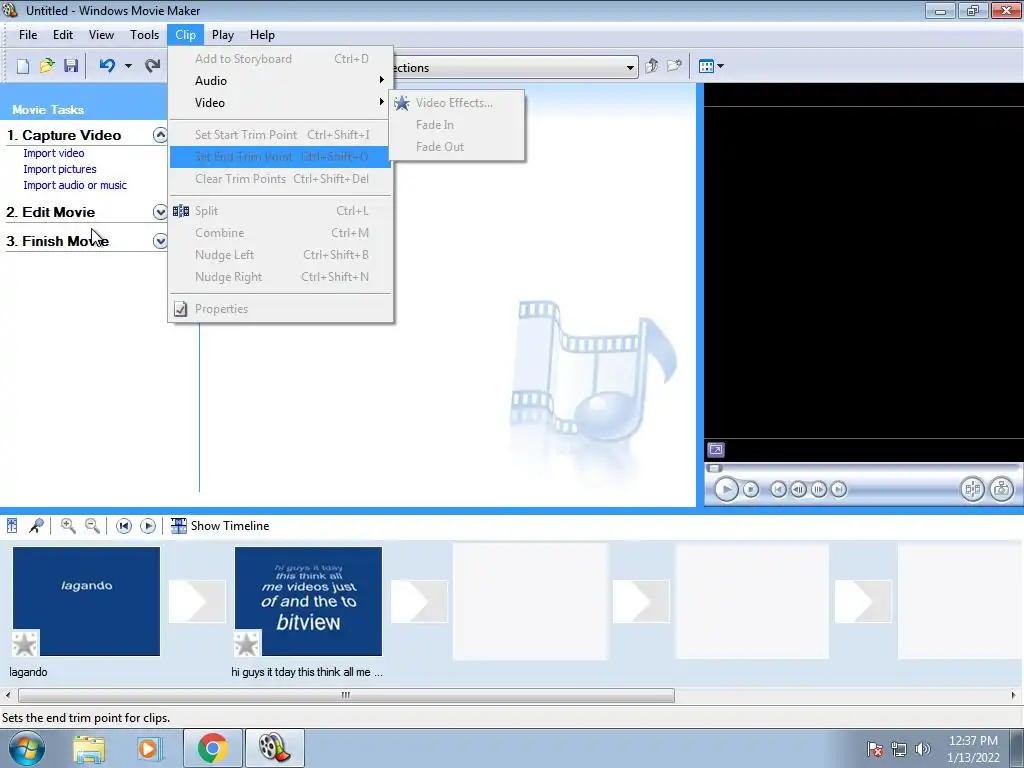Image resolution: width=1024 pixels, height=768 pixels.
Task: Expand the Edit Movie section
Action: tap(160, 212)
